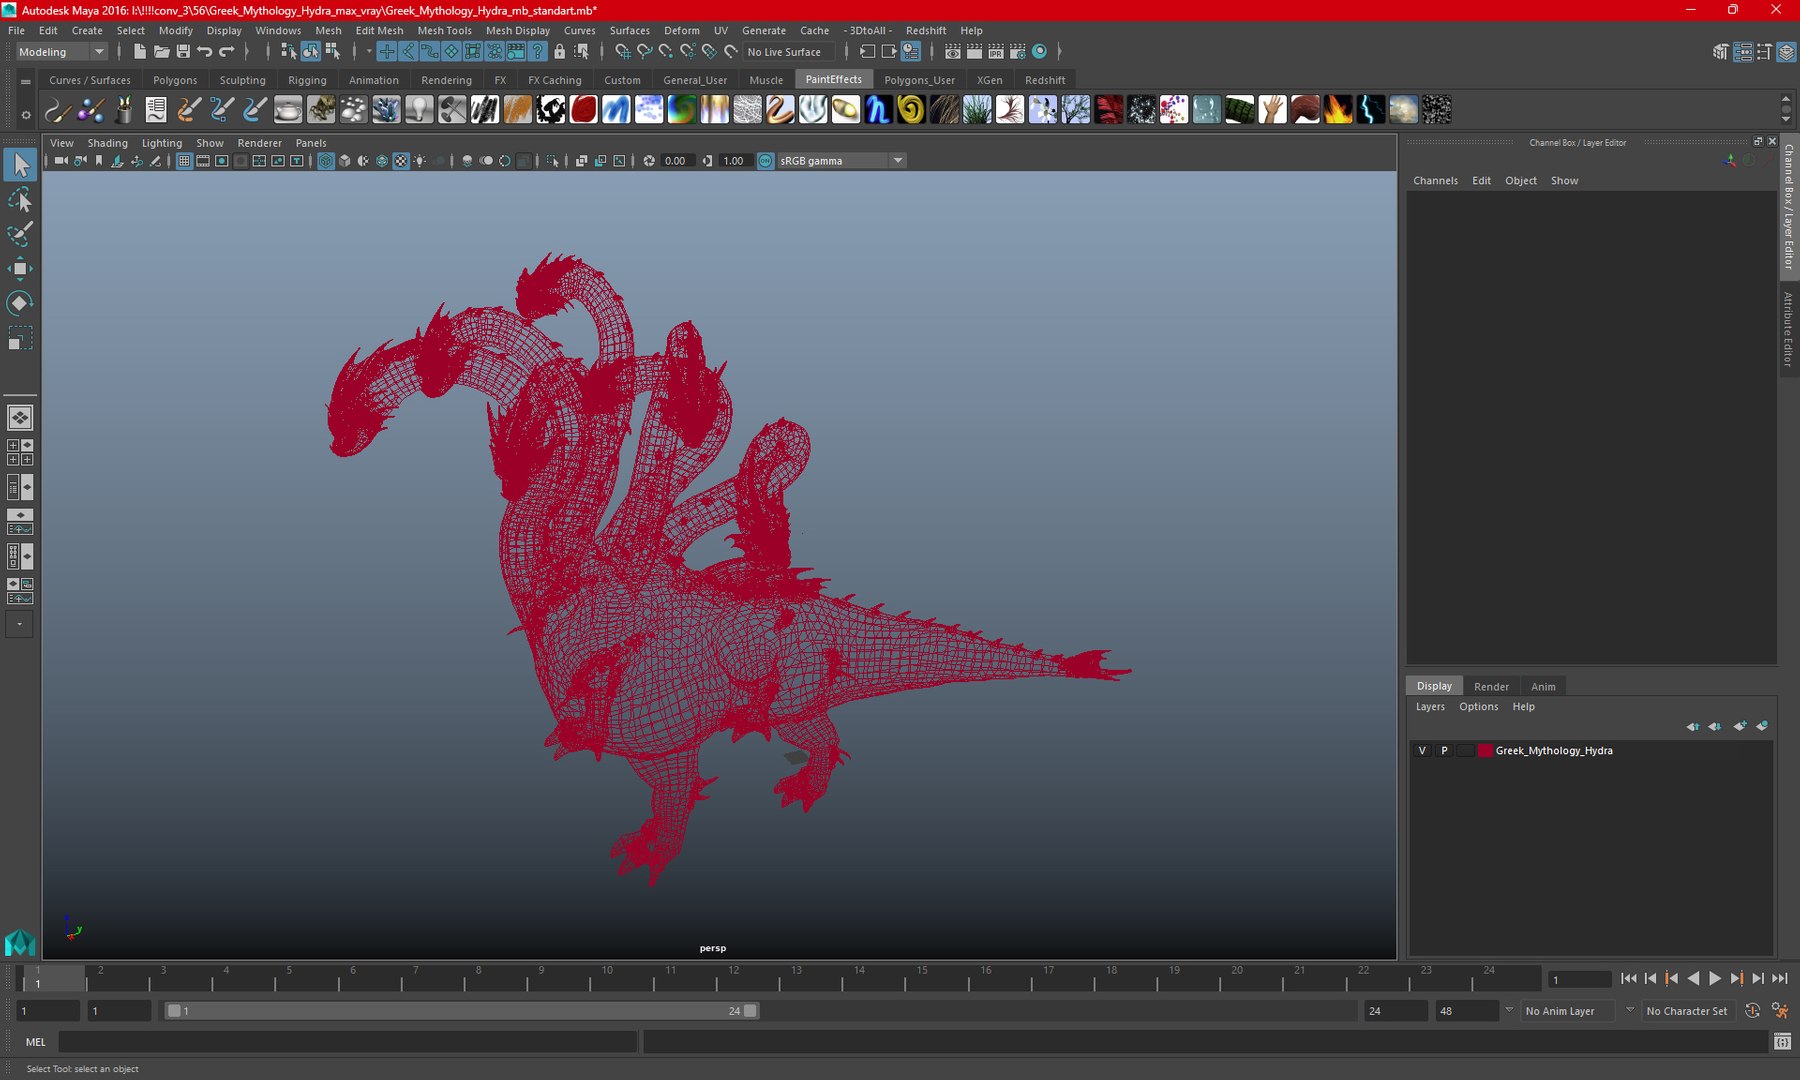Click the undo arrow icon

point(205,52)
